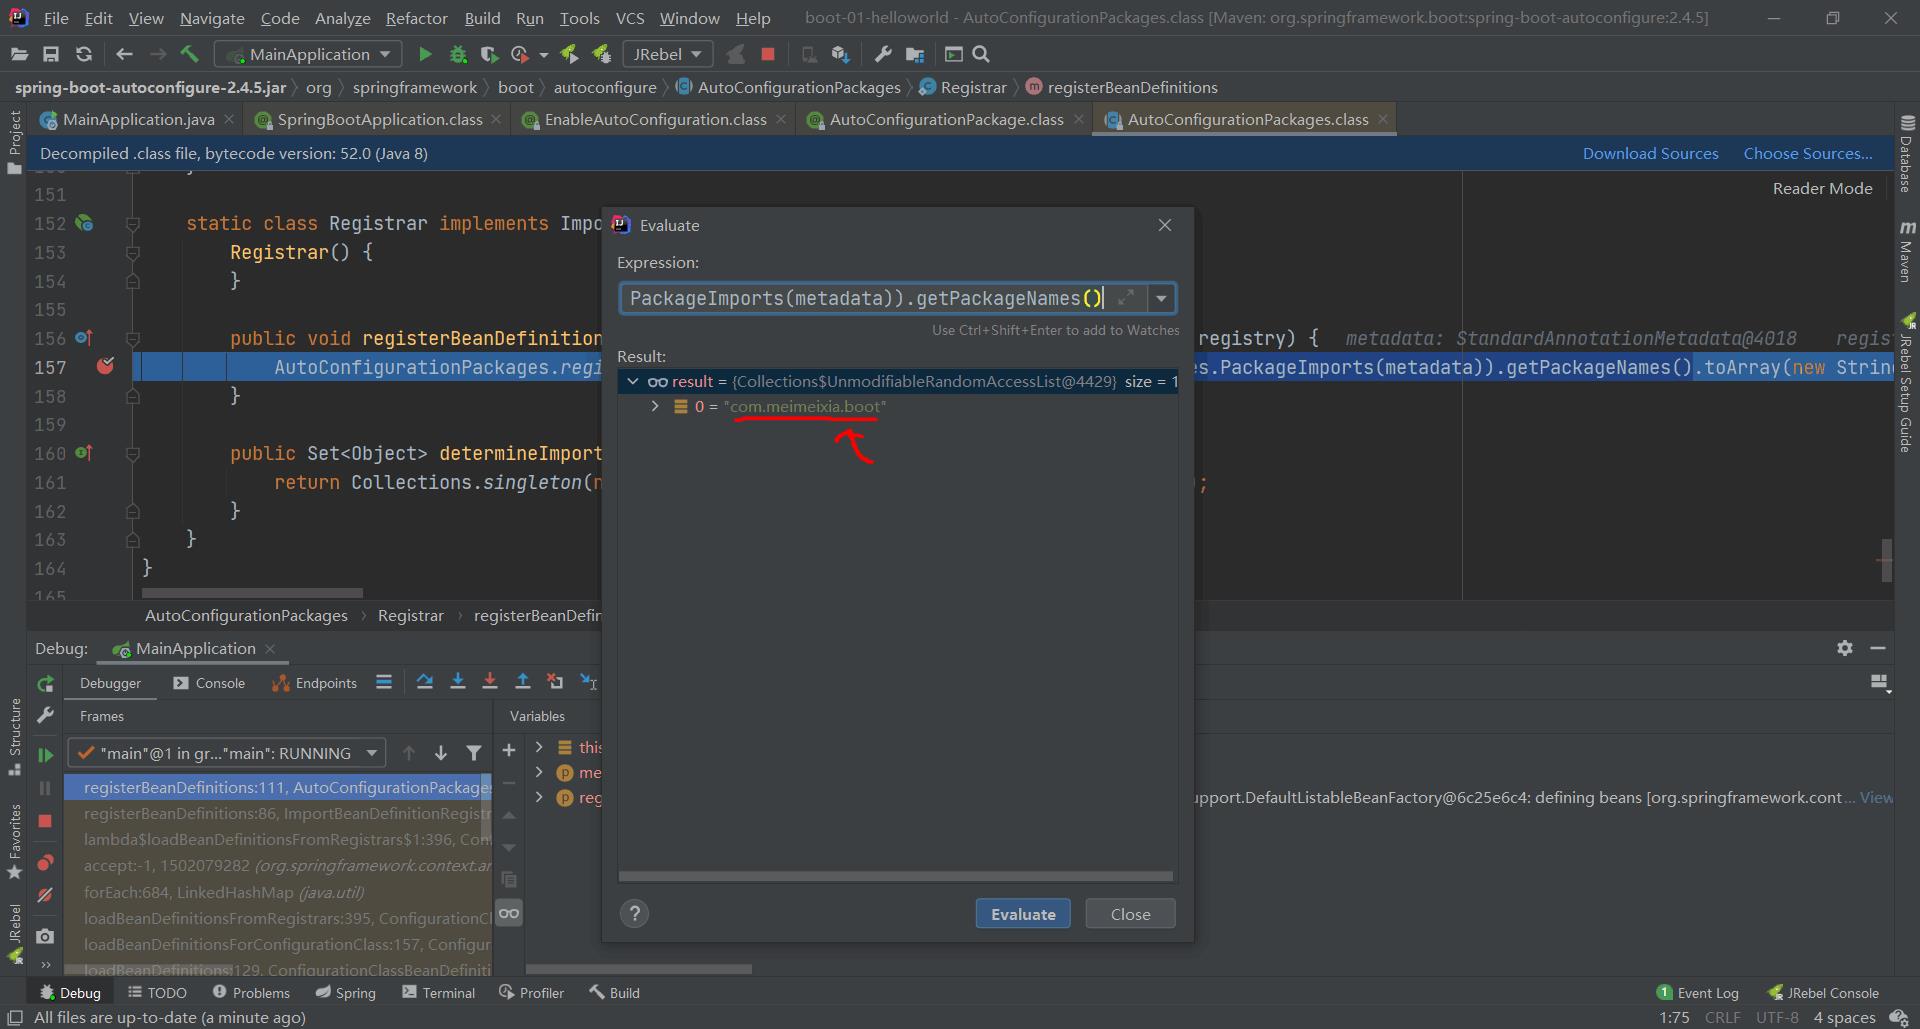Switch to MainApplication.java tab
1920x1029 pixels.
click(137, 119)
